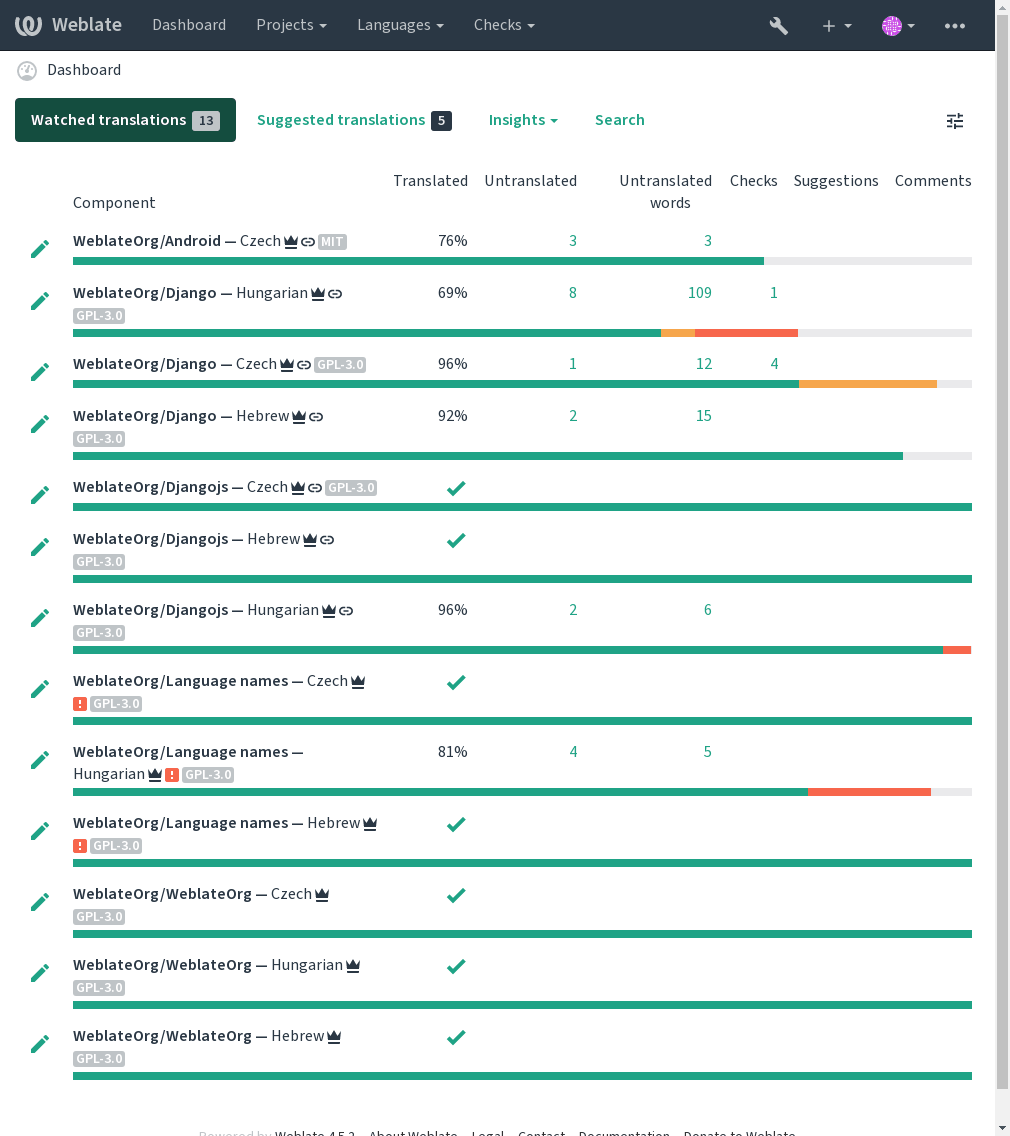This screenshot has height=1136, width=1010.
Task: Click edit pencil for WeblateOrg/WeblateOrg Hebrew
Action: [40, 1045]
